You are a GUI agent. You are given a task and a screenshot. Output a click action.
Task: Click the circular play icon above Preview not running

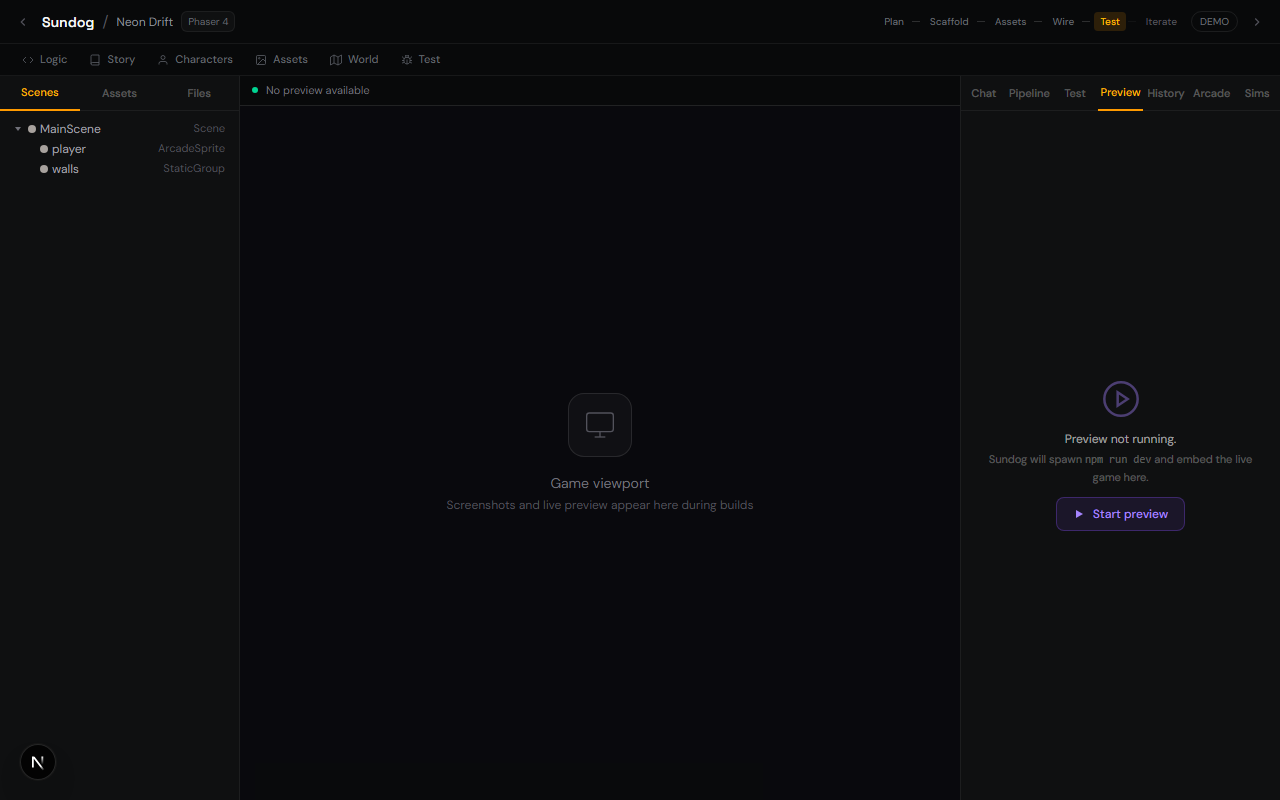tap(1121, 399)
